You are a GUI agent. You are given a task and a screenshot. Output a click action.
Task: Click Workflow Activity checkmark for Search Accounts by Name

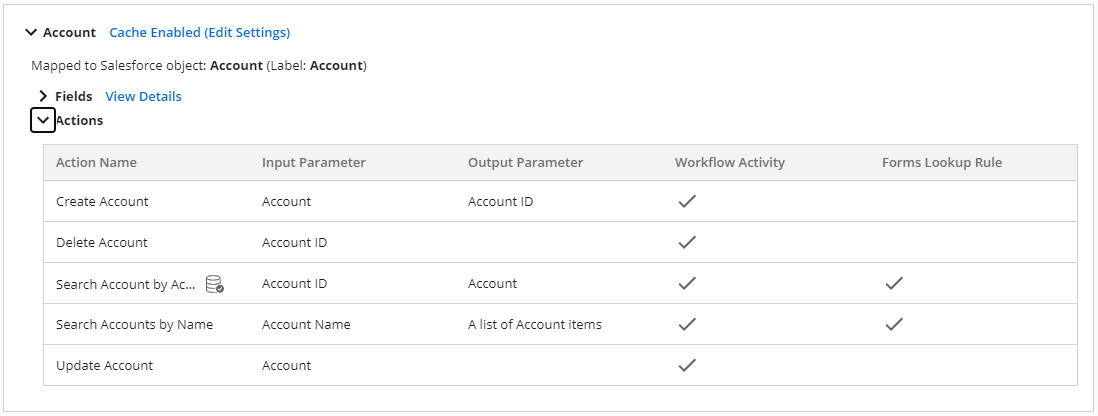(686, 324)
